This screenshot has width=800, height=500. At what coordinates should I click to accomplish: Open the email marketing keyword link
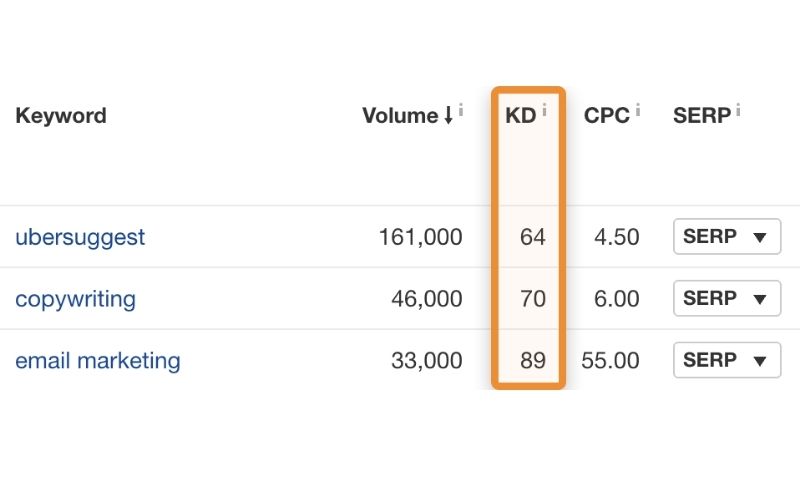[x=98, y=361]
